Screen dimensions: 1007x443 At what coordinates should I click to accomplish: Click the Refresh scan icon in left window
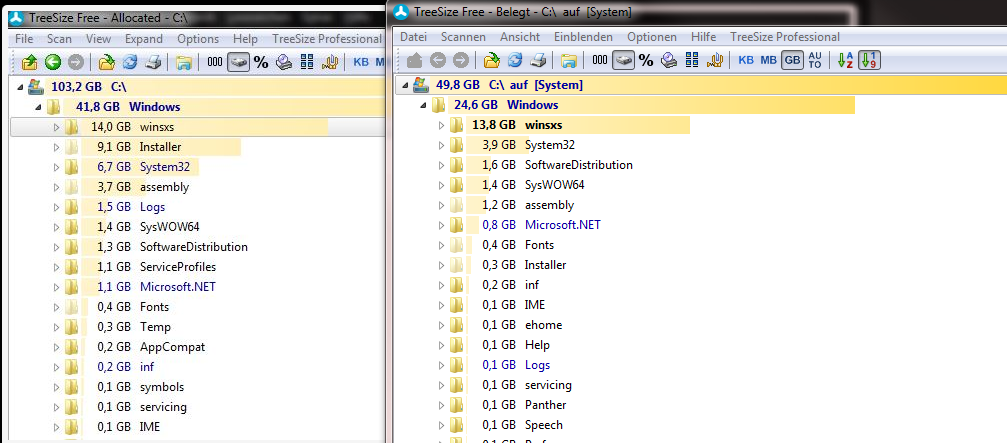[130, 62]
